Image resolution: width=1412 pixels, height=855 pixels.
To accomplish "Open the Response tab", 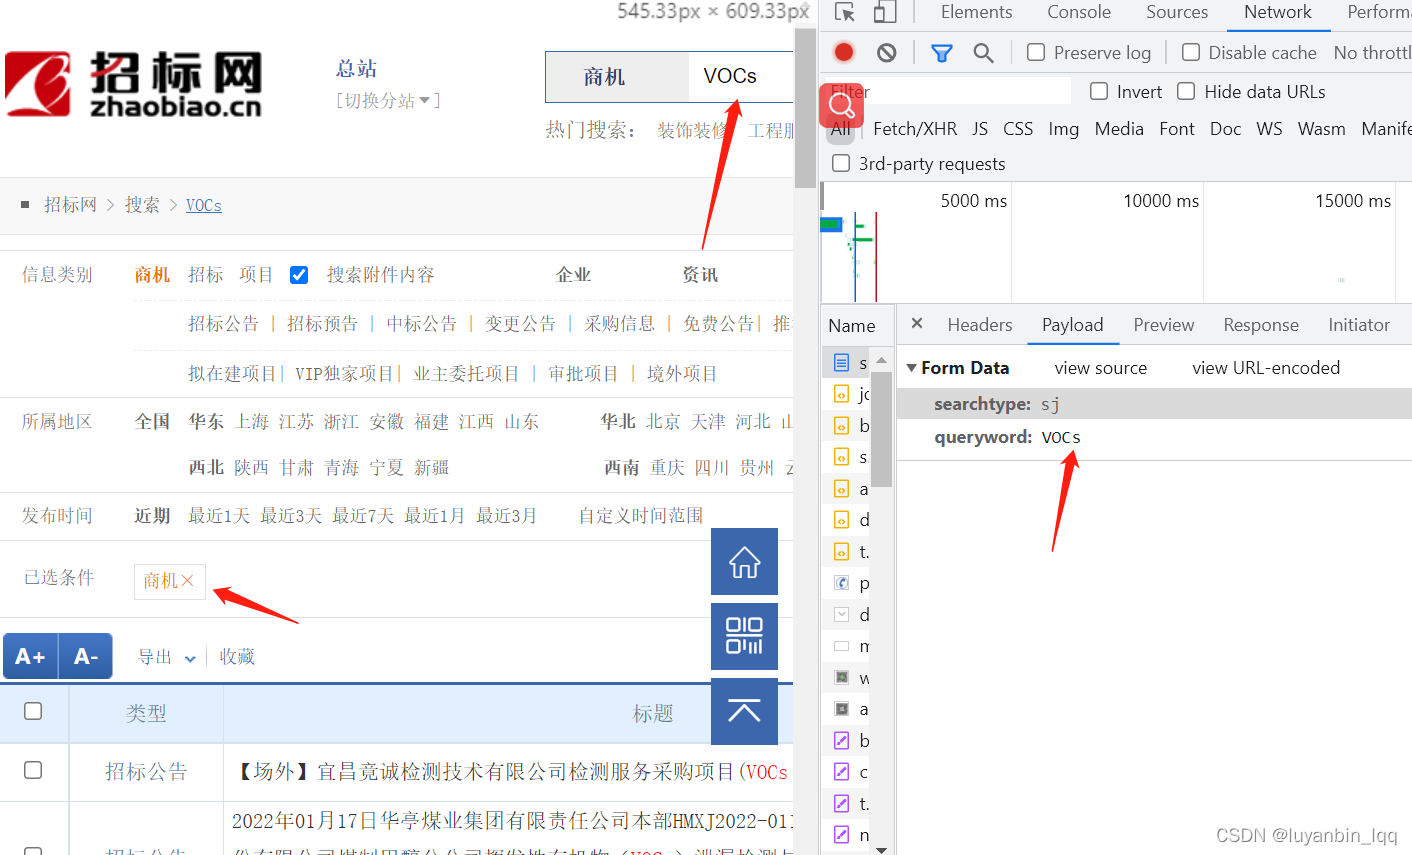I will (x=1261, y=325).
